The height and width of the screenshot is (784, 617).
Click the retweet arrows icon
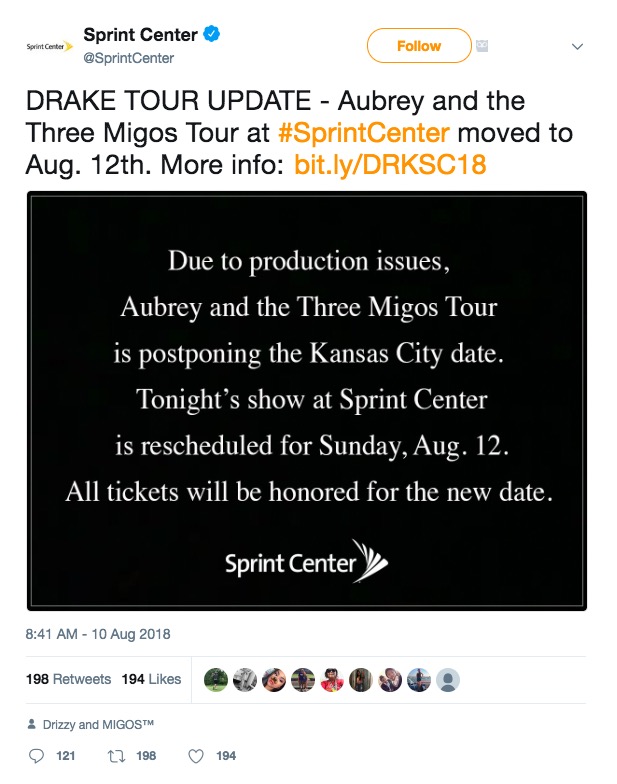(116, 756)
